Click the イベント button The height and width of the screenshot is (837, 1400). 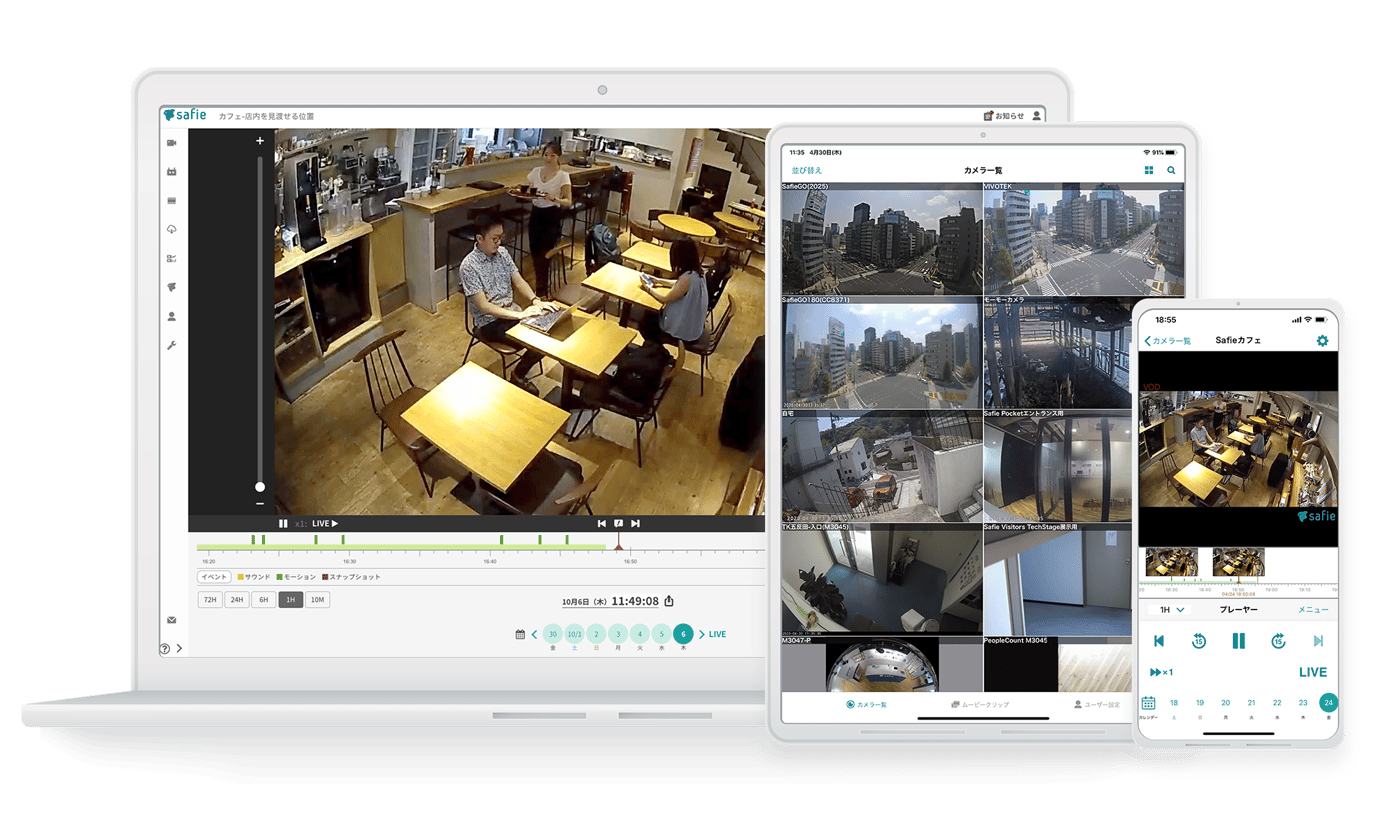click(214, 577)
